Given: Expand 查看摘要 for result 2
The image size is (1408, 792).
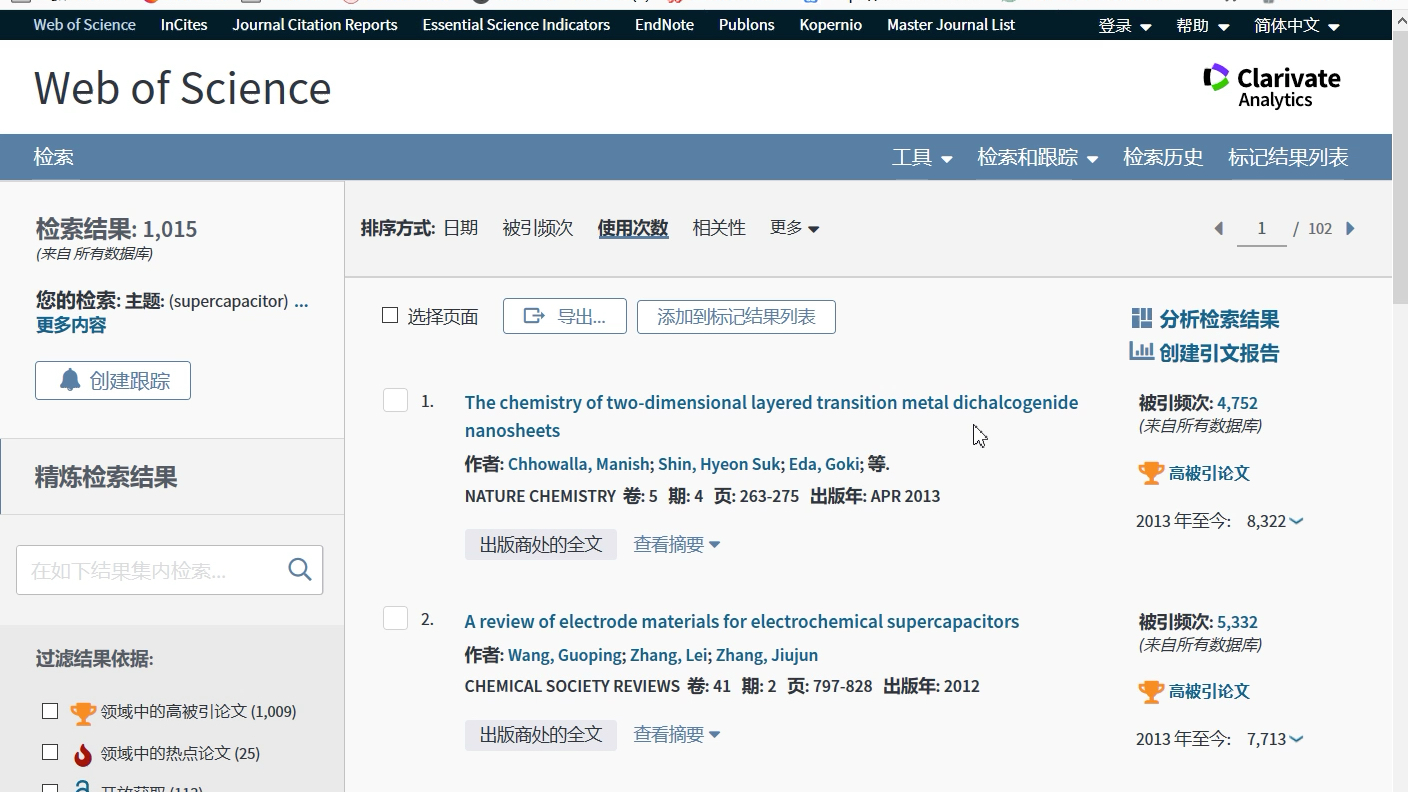Looking at the screenshot, I should click(676, 734).
